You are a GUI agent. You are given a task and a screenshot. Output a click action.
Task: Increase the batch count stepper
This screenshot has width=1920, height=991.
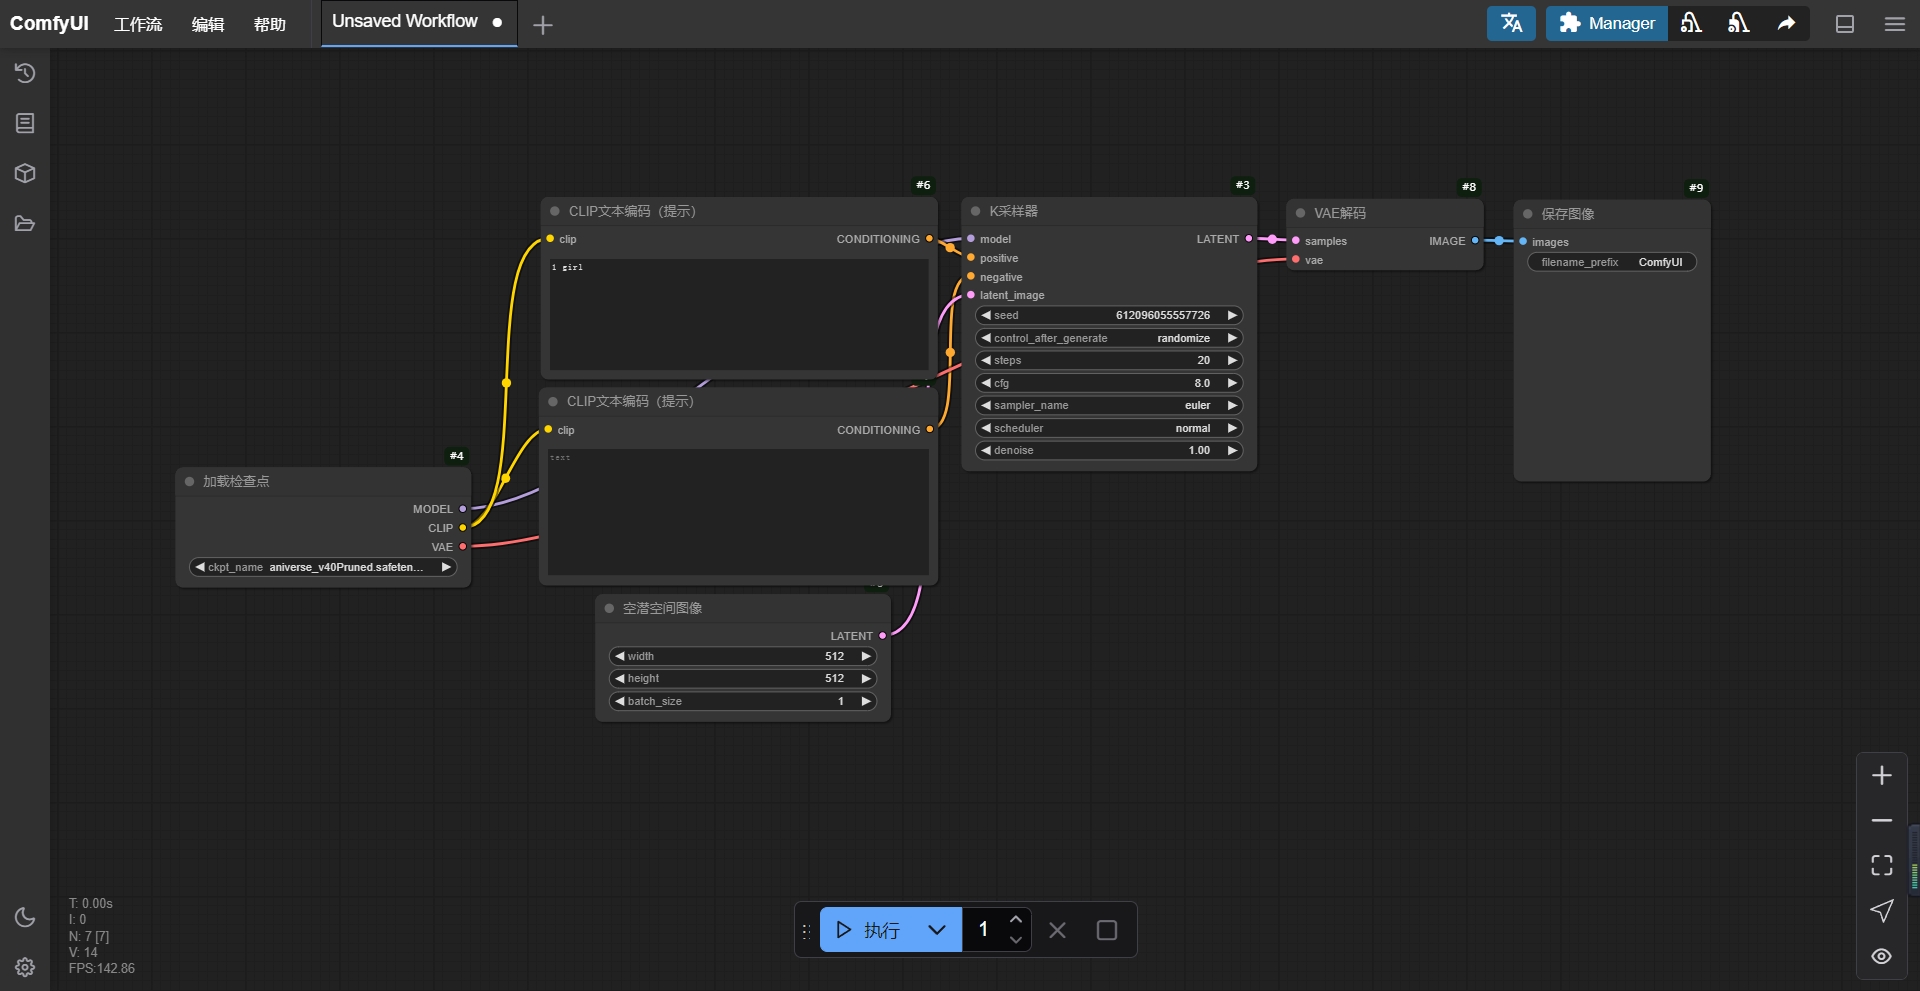1016,919
